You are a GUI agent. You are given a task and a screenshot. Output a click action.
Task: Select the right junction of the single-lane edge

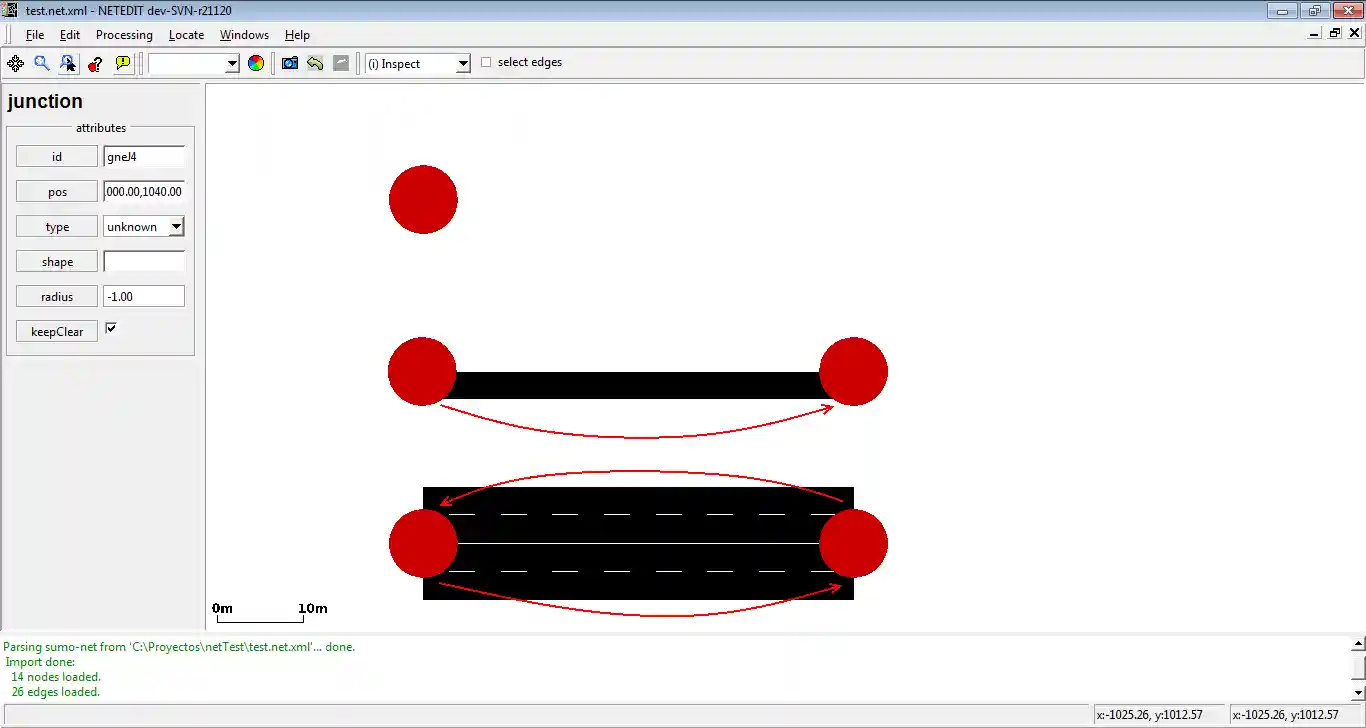[x=853, y=372]
